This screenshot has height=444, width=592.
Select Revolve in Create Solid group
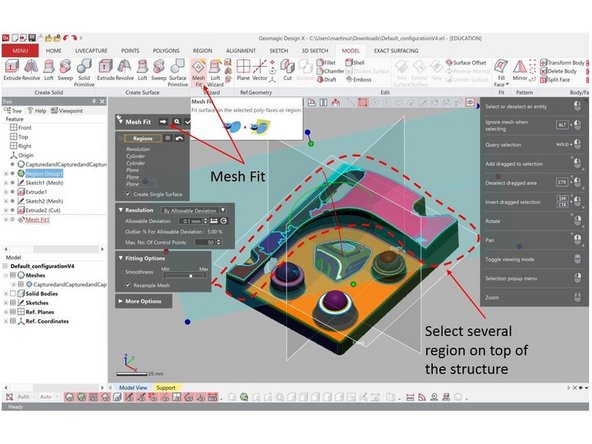pos(31,70)
